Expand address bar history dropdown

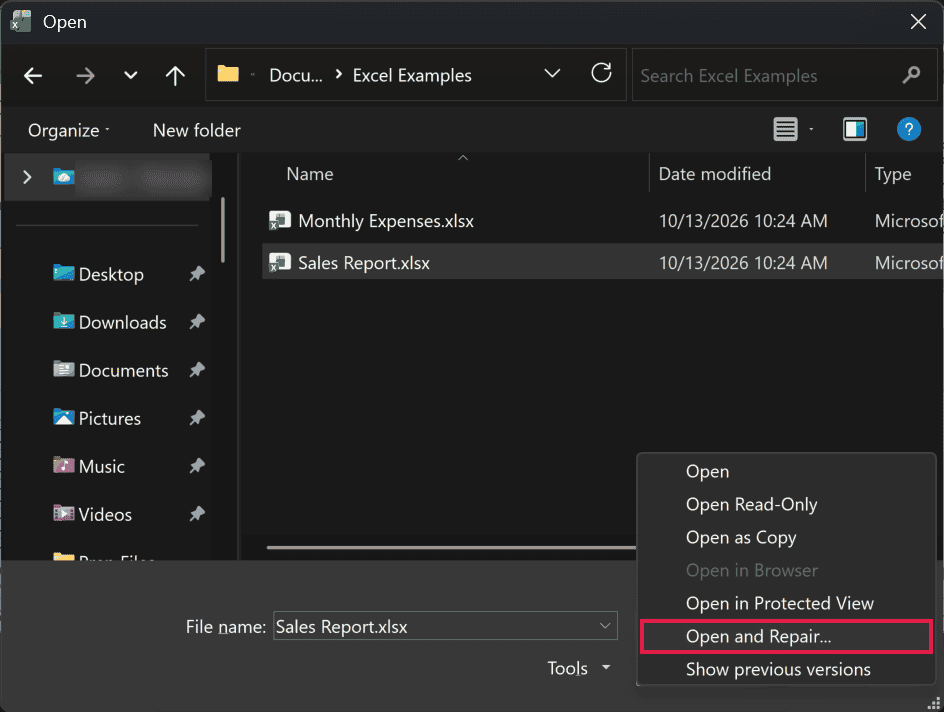(x=552, y=74)
